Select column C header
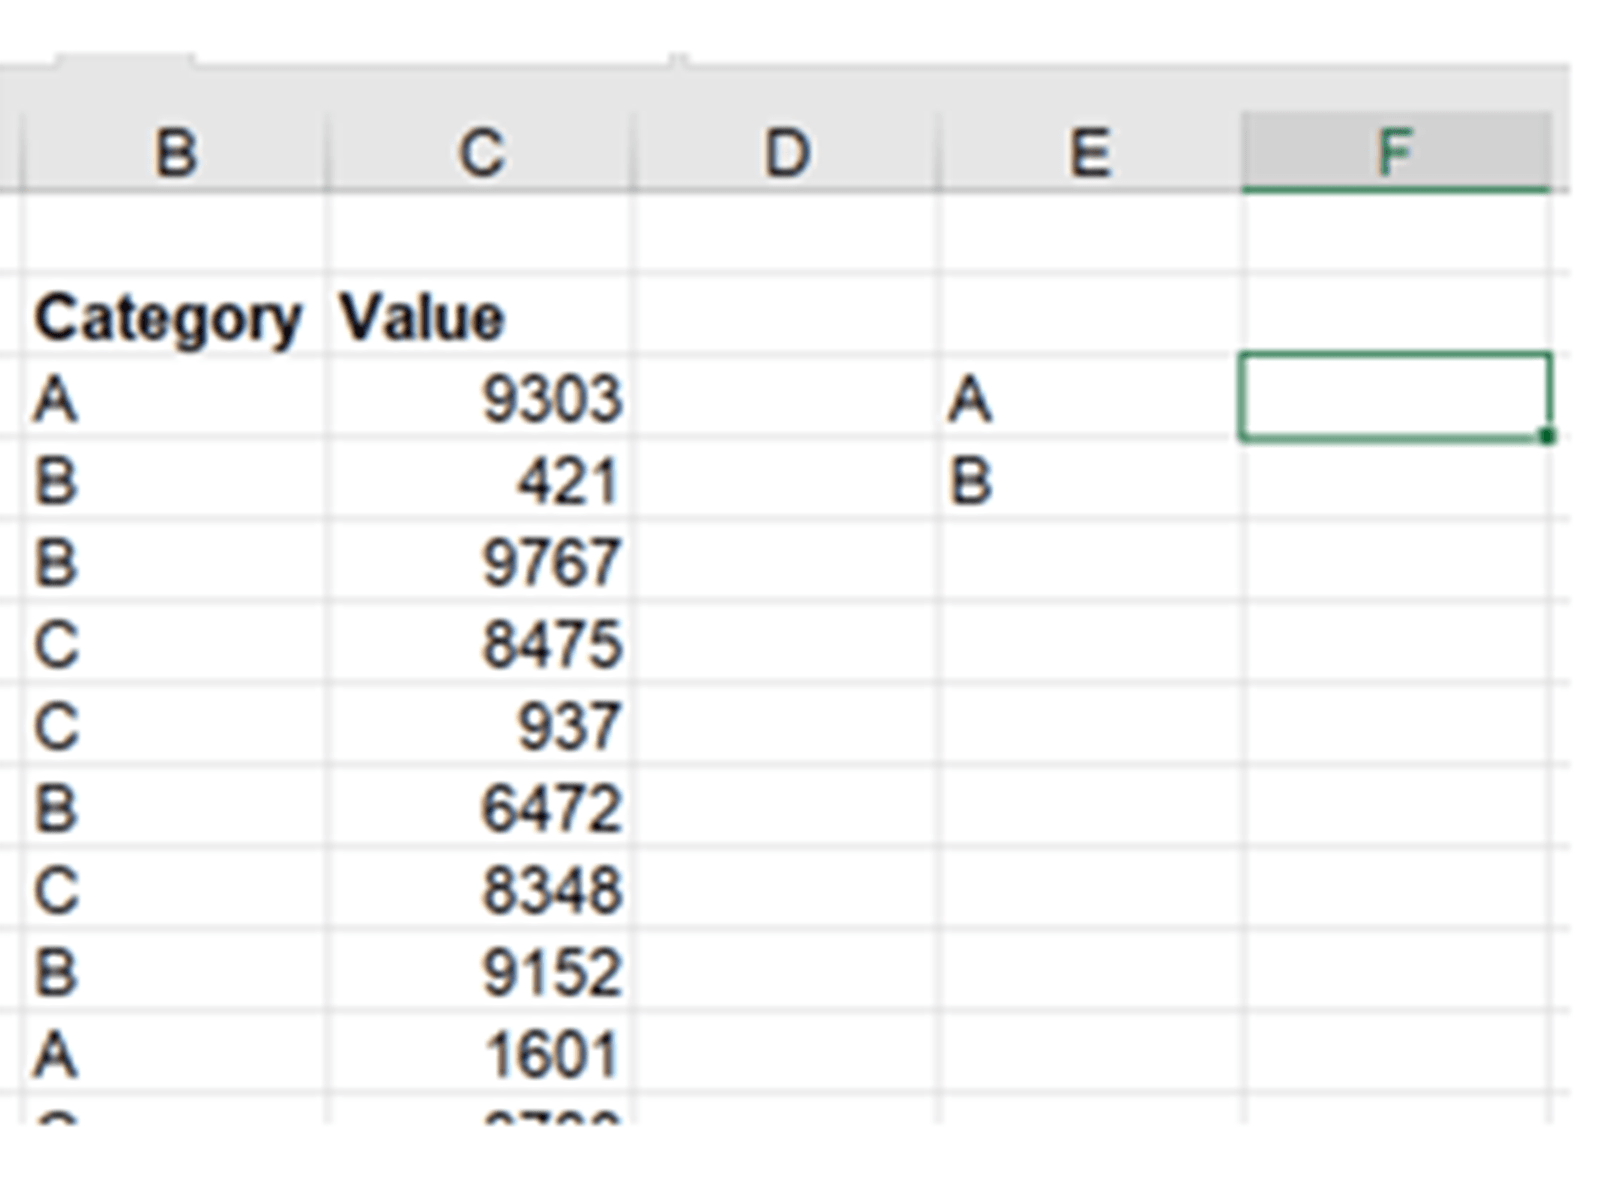Viewport: 1600px width, 1200px height. (480, 154)
